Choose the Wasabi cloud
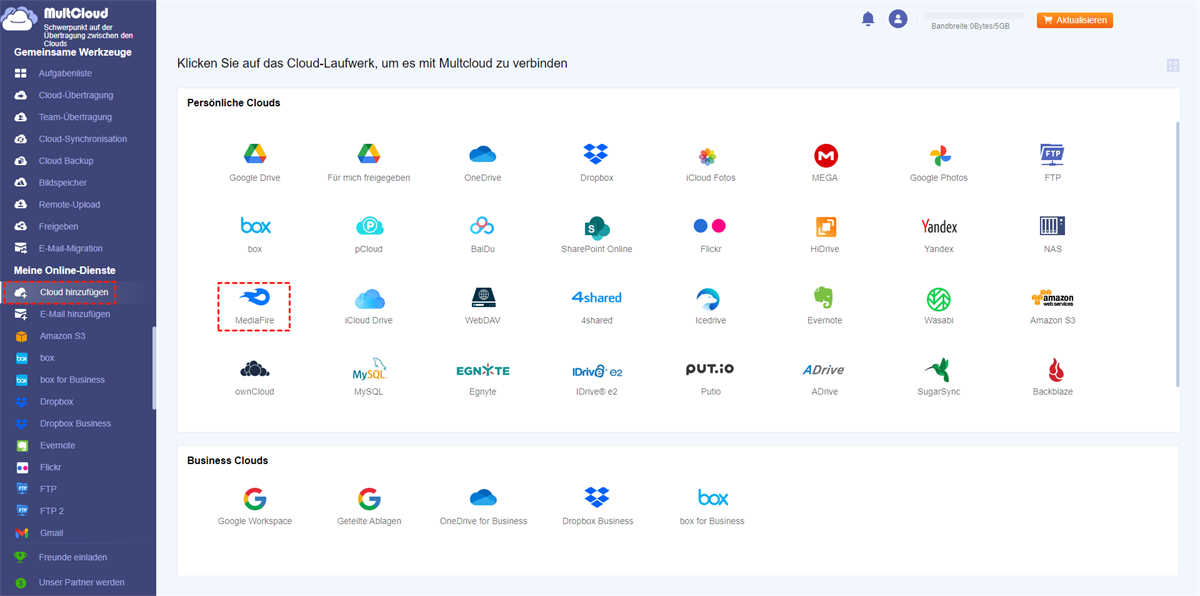The image size is (1200, 596). click(939, 299)
